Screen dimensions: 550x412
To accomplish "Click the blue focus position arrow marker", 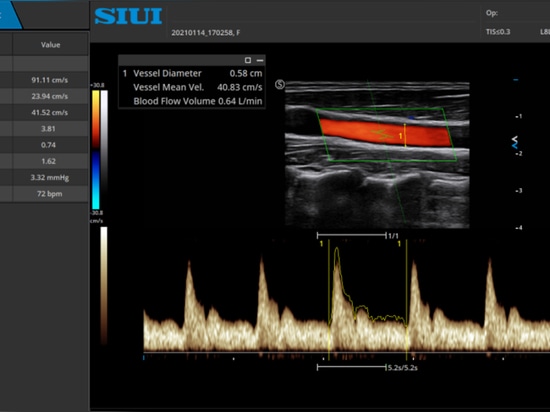I will tap(514, 142).
